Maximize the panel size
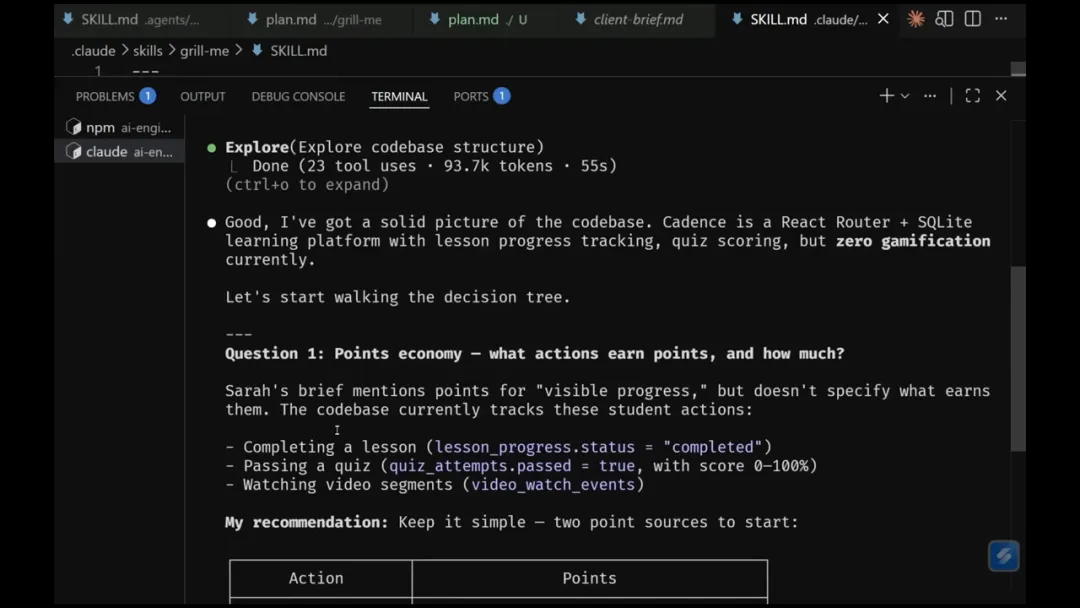Image resolution: width=1080 pixels, height=608 pixels. point(973,96)
